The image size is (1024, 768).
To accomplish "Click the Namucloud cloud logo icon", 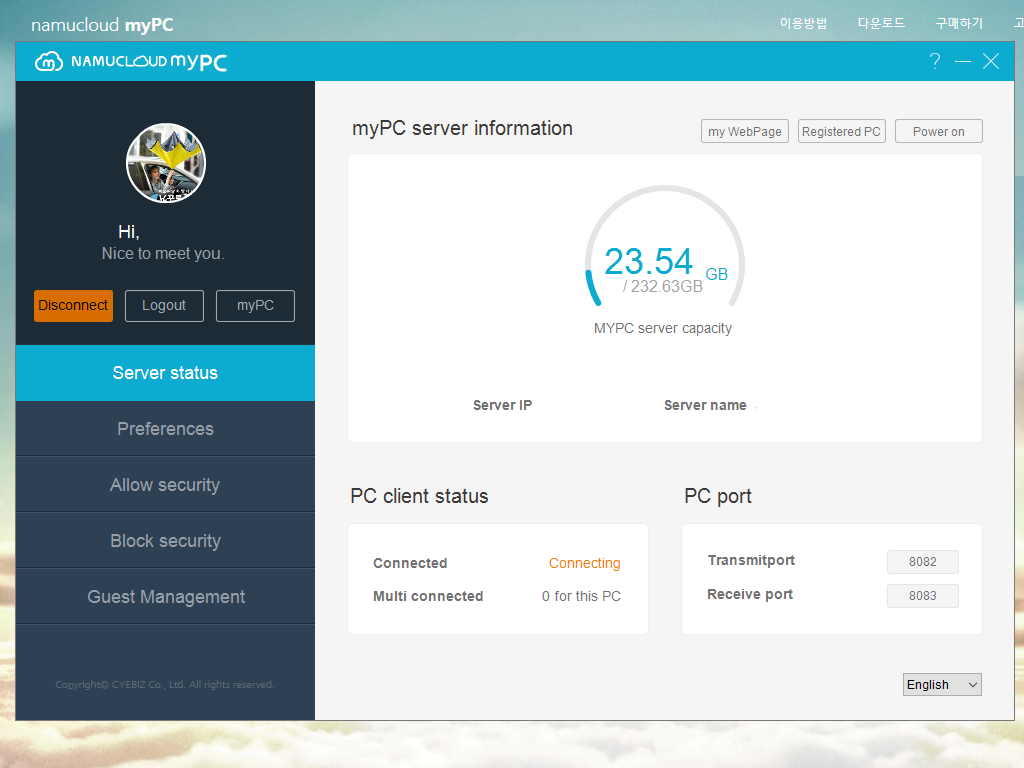I will coord(49,62).
